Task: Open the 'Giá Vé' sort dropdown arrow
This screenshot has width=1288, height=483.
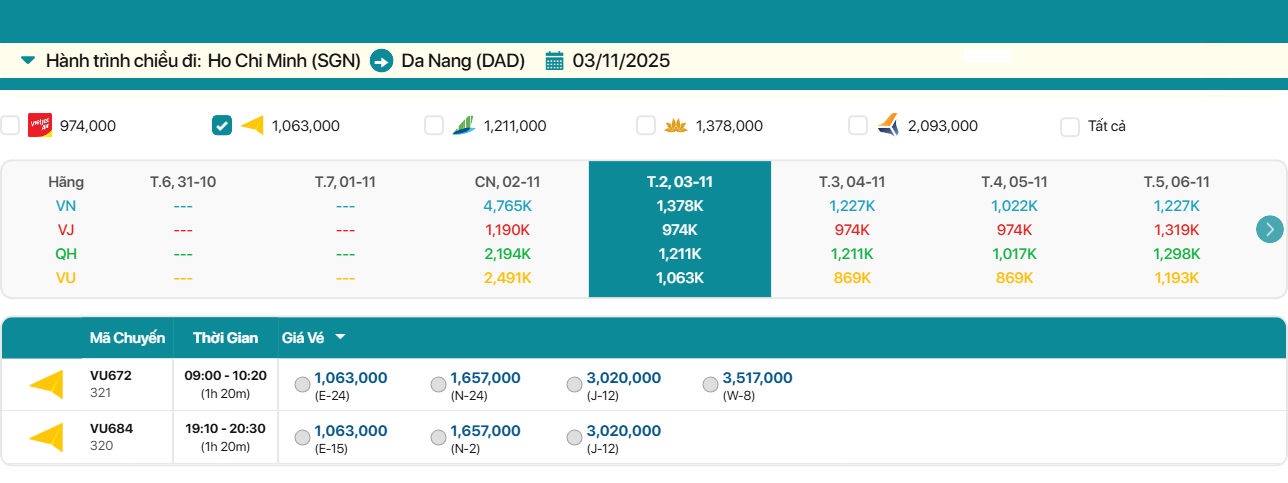Action: [340, 338]
